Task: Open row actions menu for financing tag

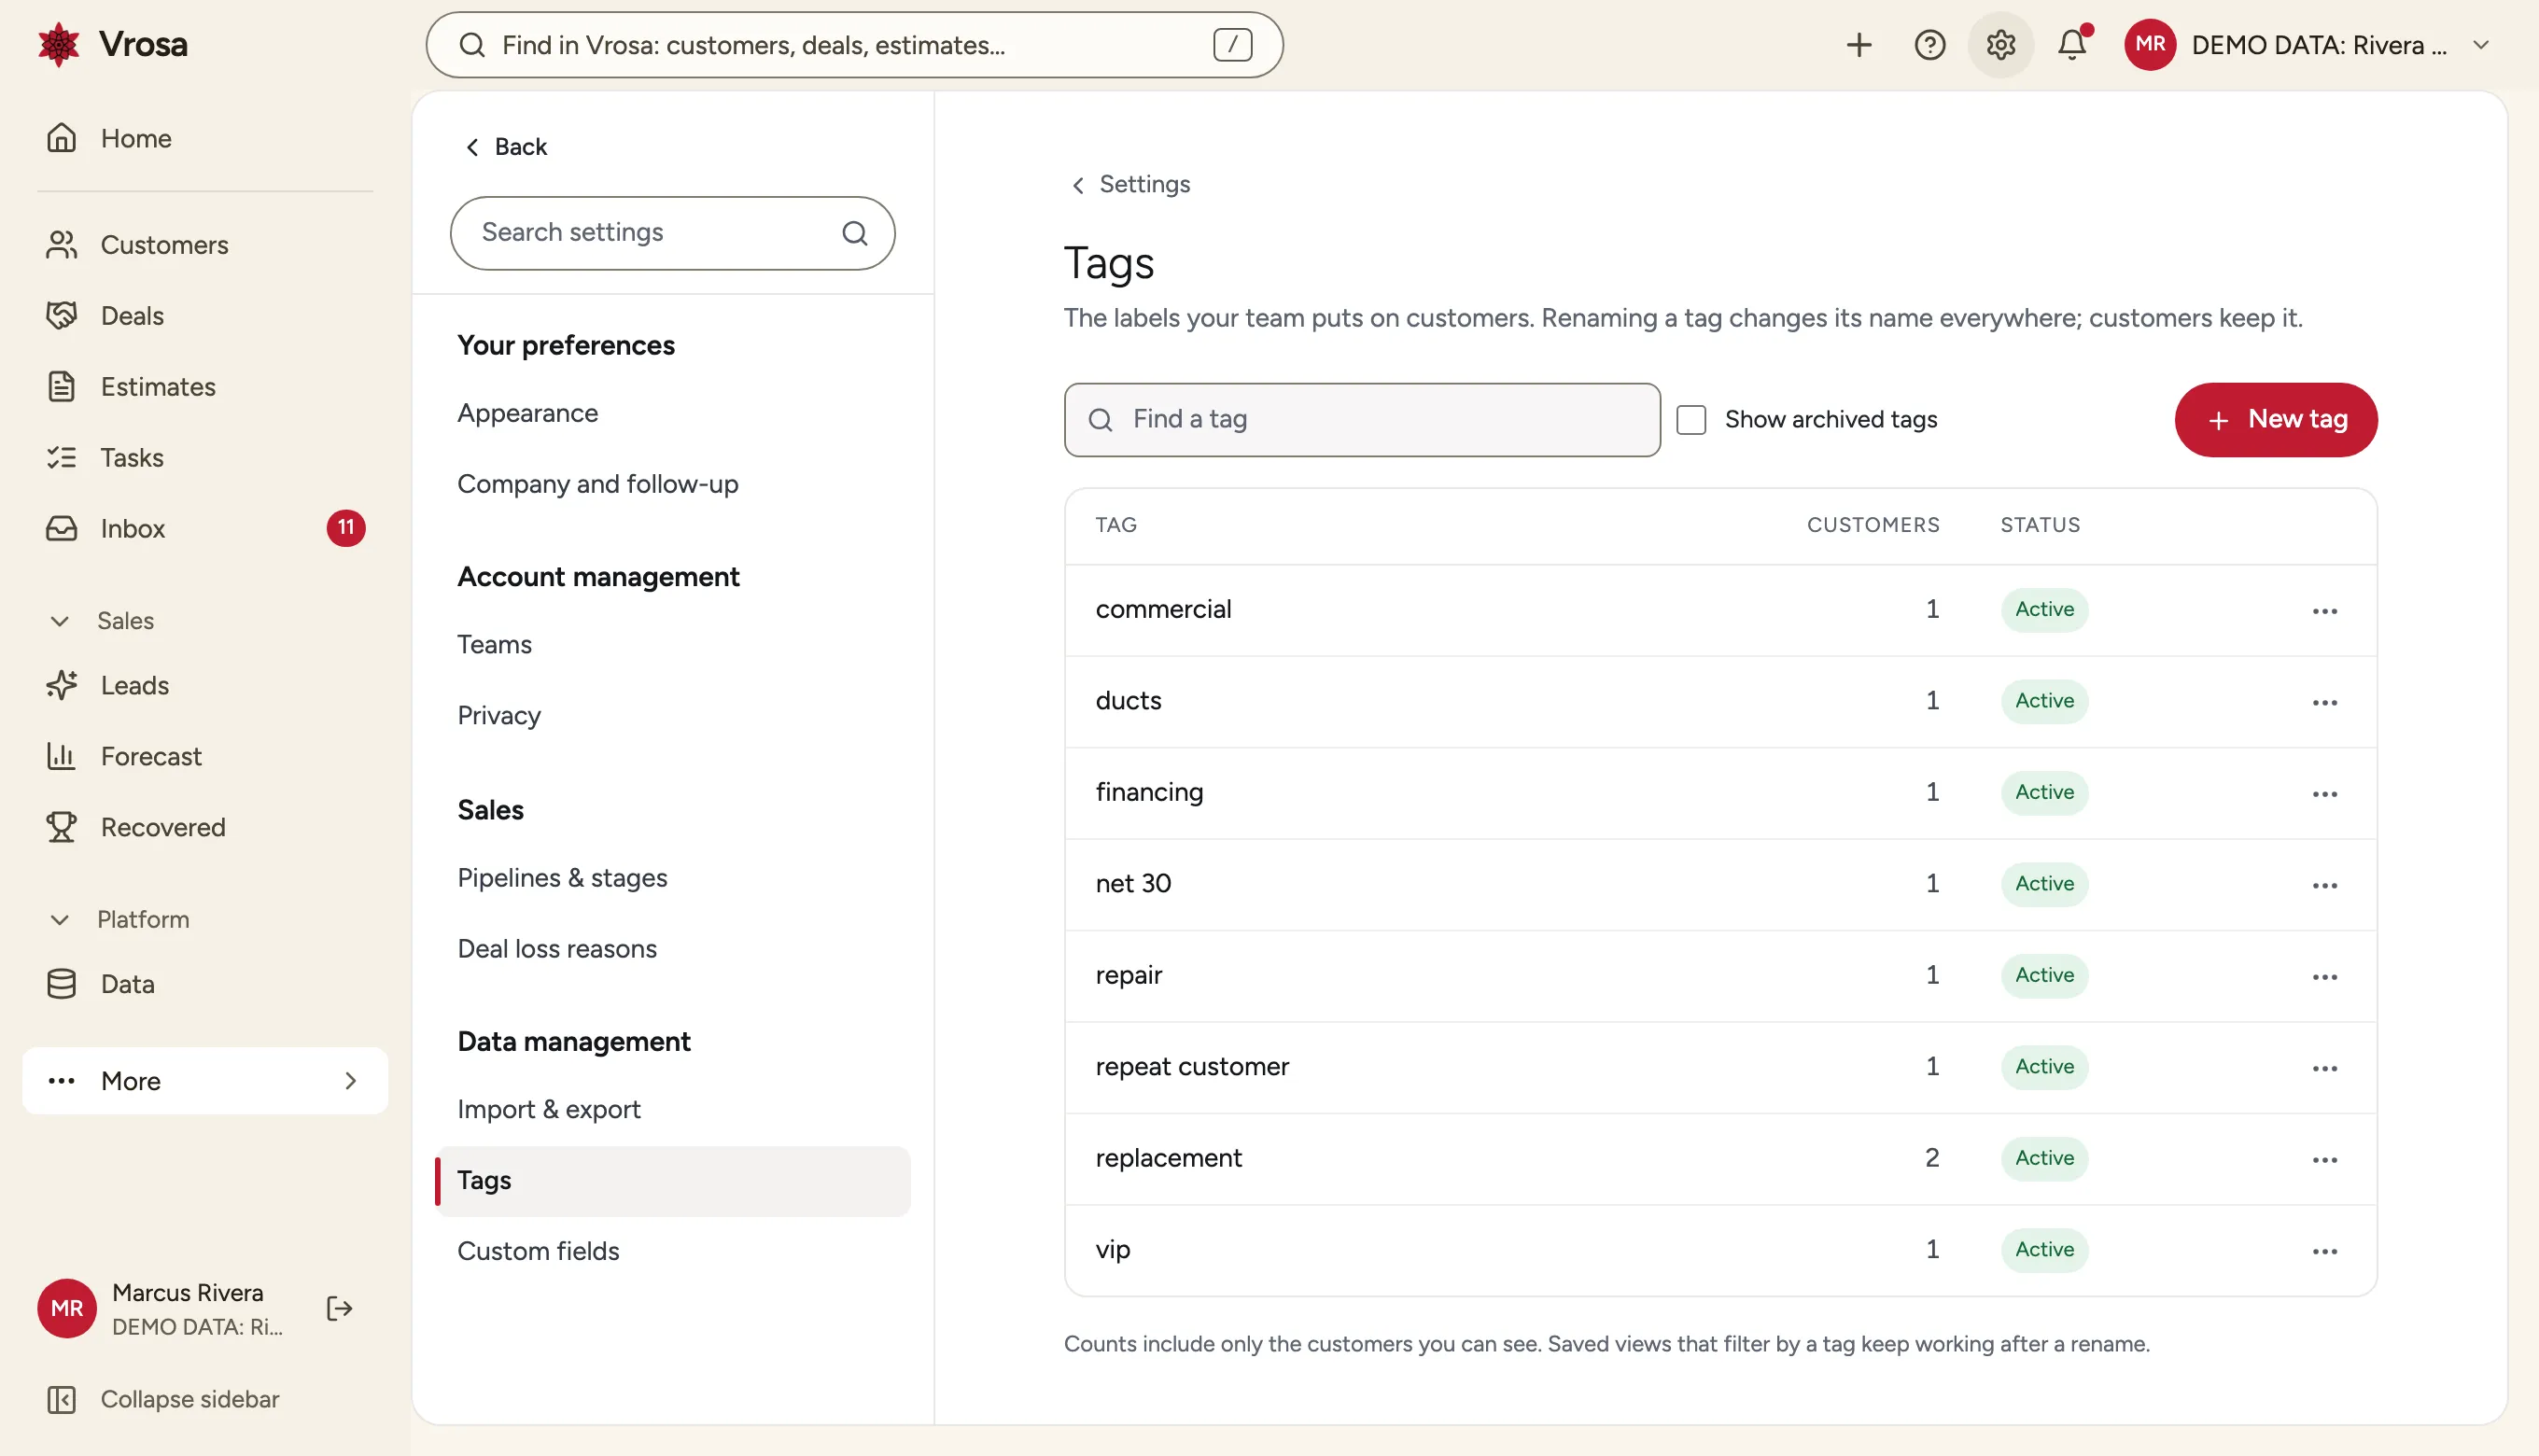Action: [2324, 794]
